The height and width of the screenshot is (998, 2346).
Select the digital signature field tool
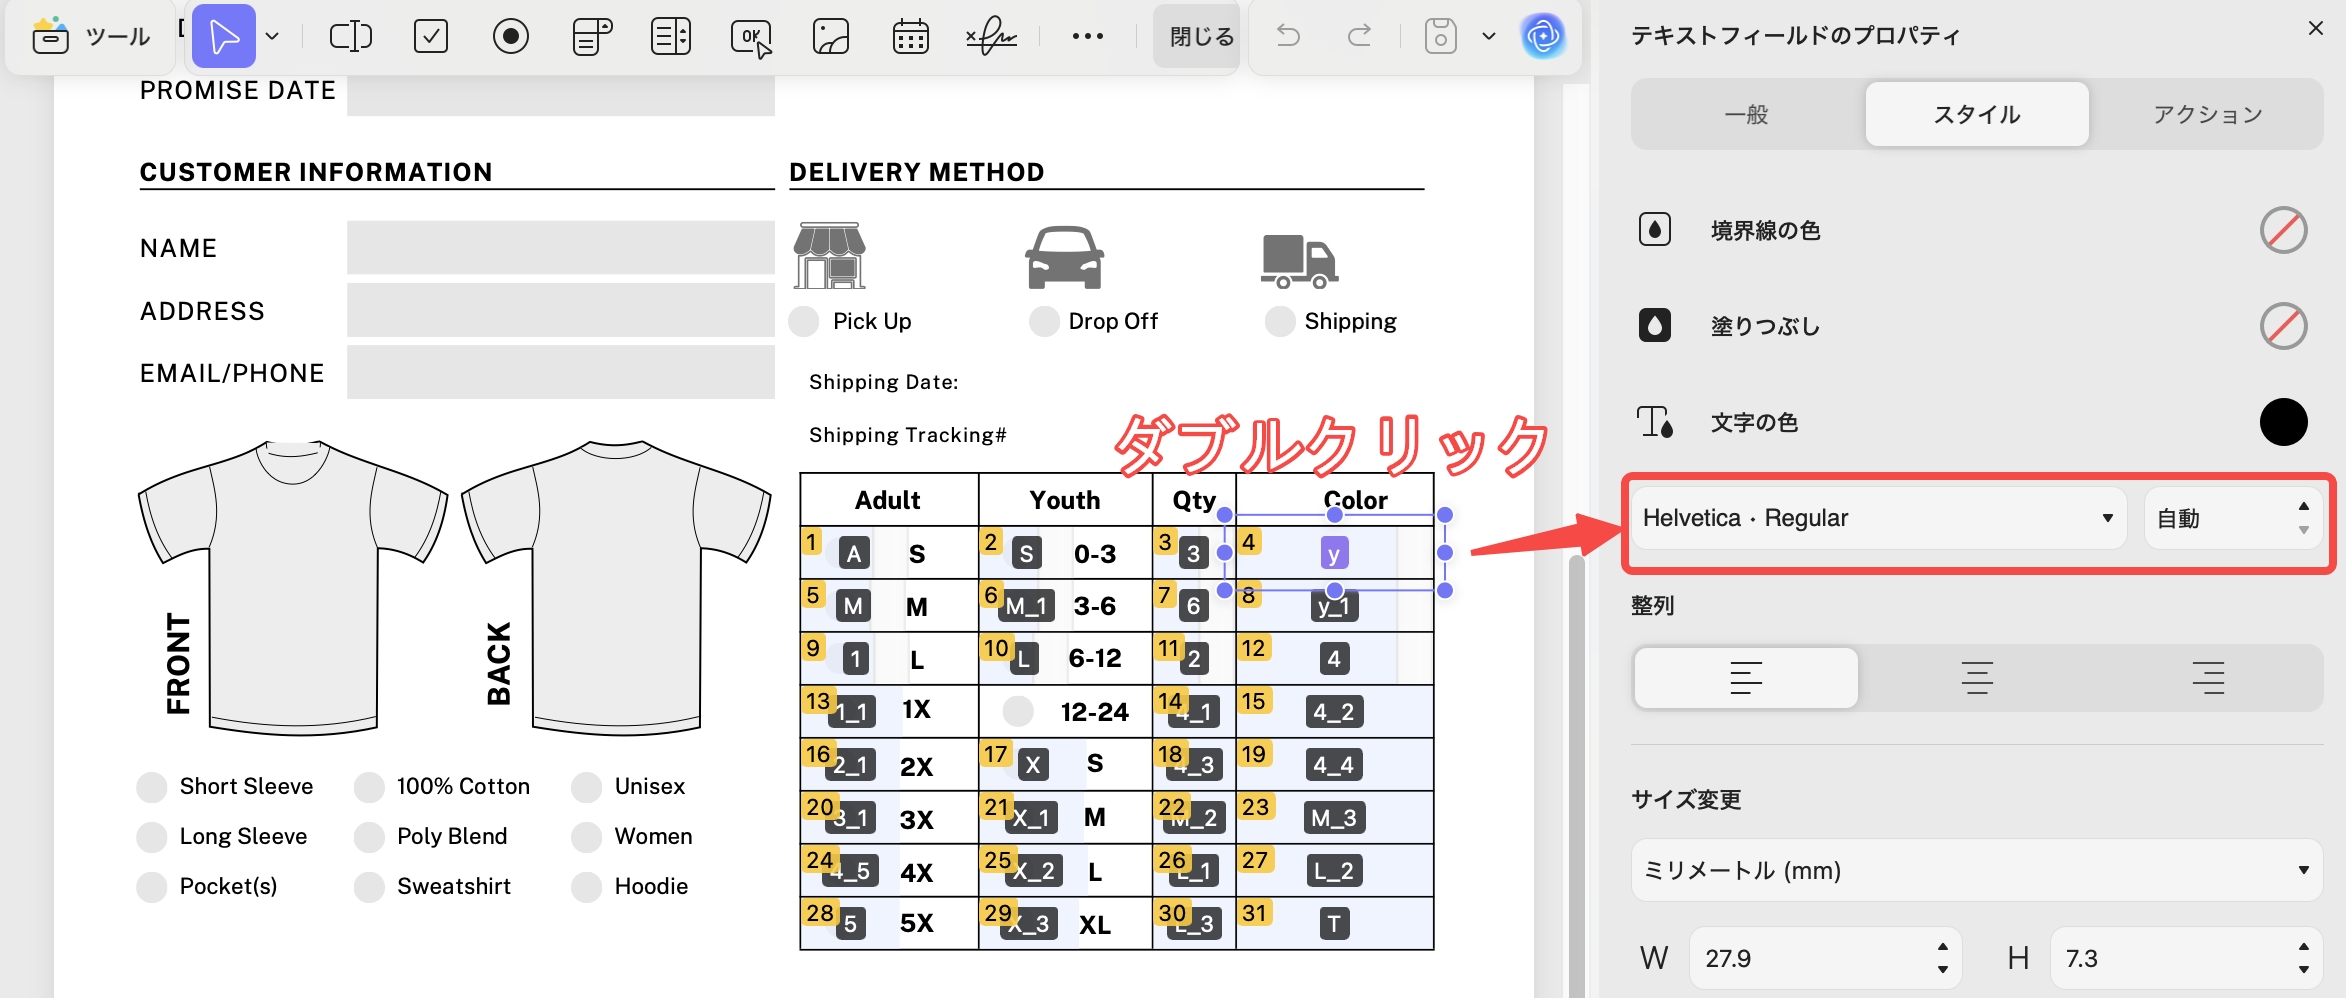(x=990, y=37)
